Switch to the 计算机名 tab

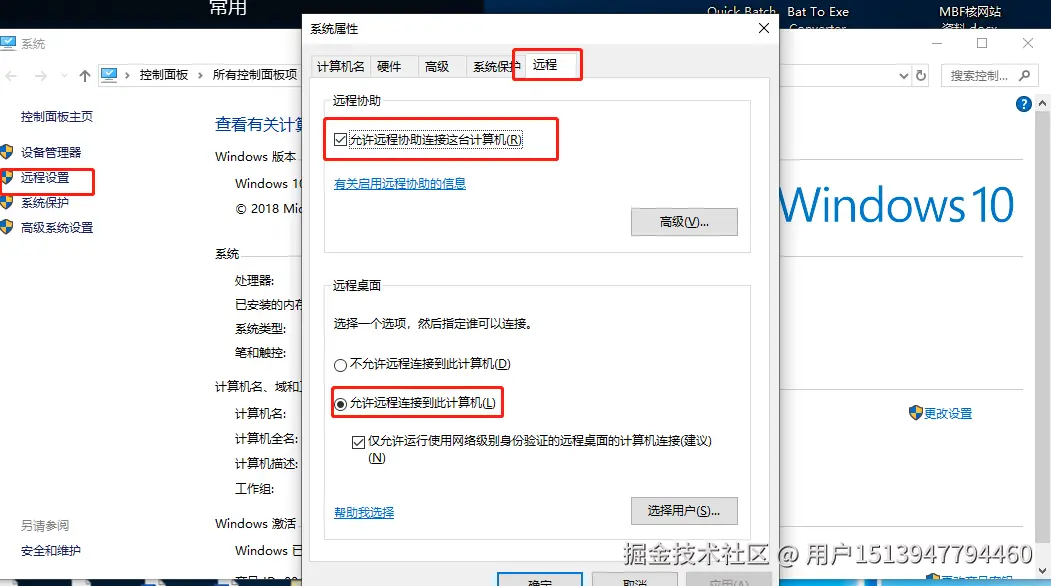point(341,66)
